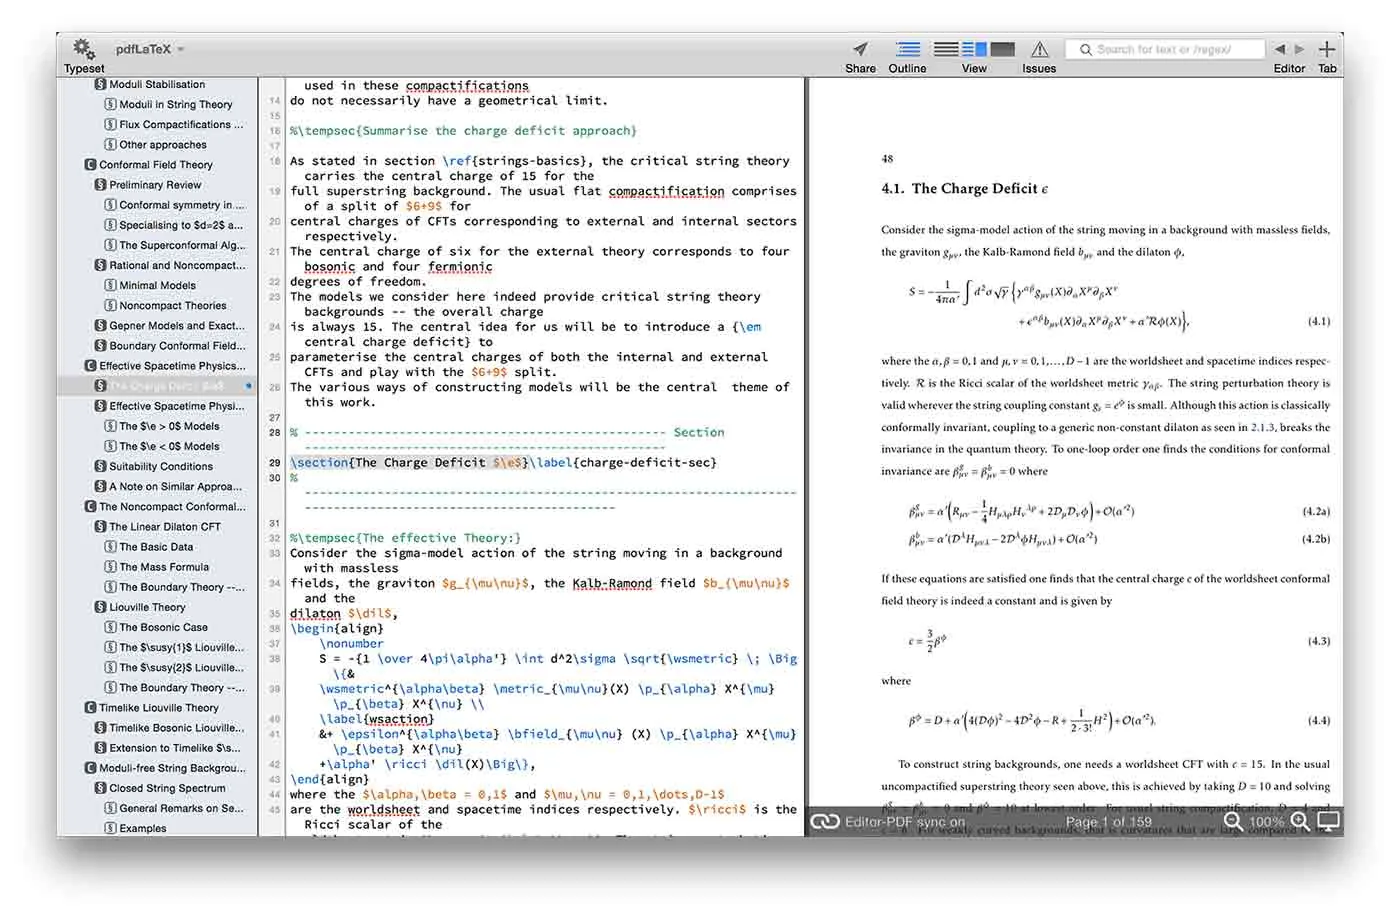The width and height of the screenshot is (1400, 917).
Task: Open 'Preliminary Review' in the outline
Action: pos(157,185)
